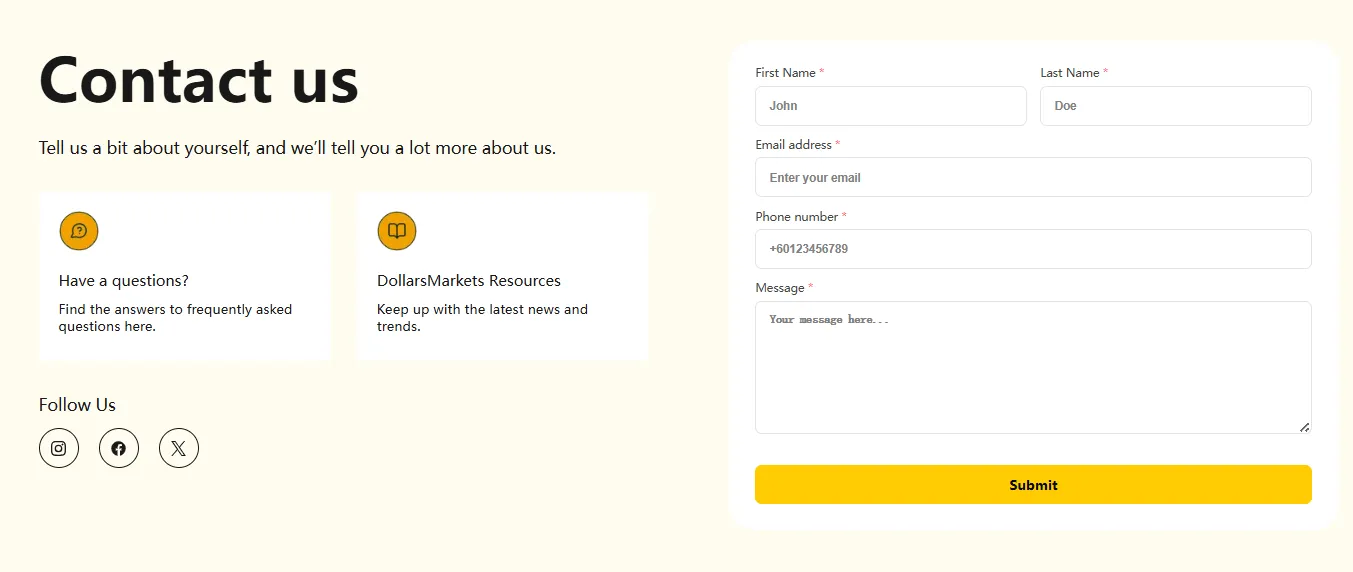This screenshot has width=1353, height=572.
Task: Click the Message box resize handle
Action: [1304, 427]
